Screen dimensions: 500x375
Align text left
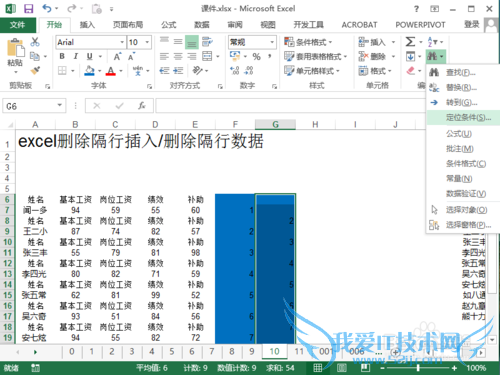pos(164,56)
